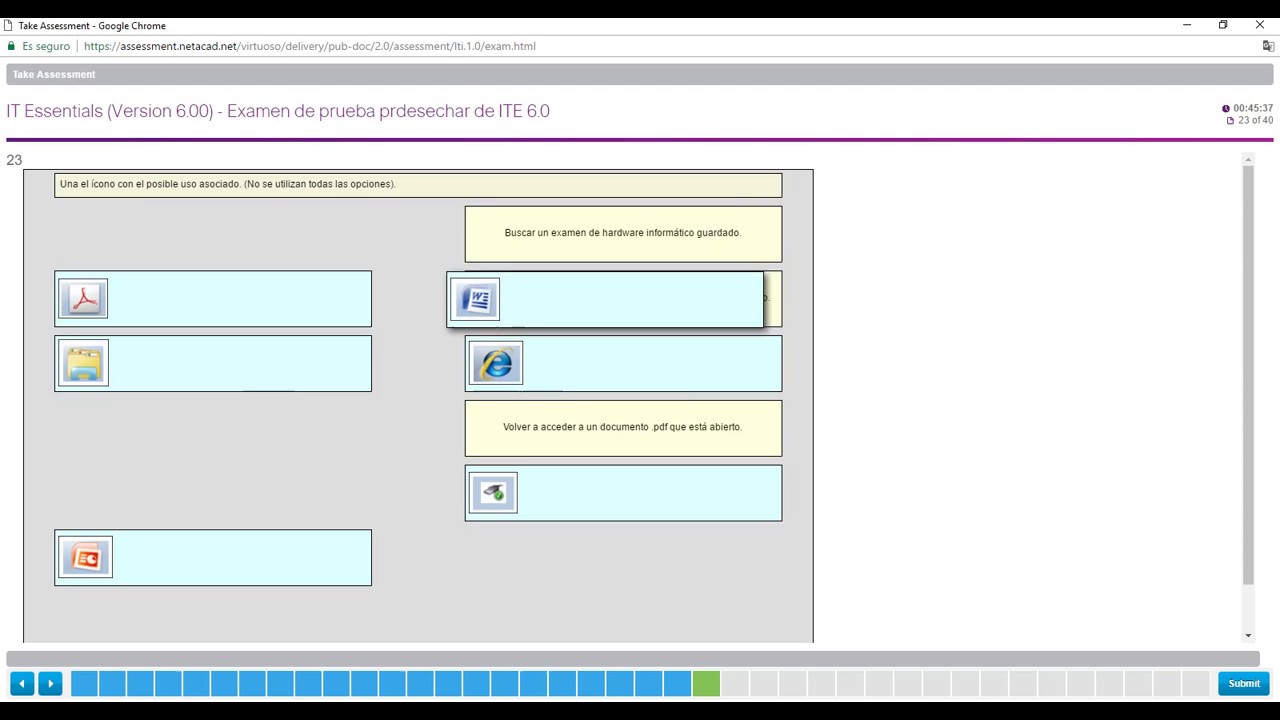Restore the Chrome window size
1280x720 pixels.
tap(1223, 25)
